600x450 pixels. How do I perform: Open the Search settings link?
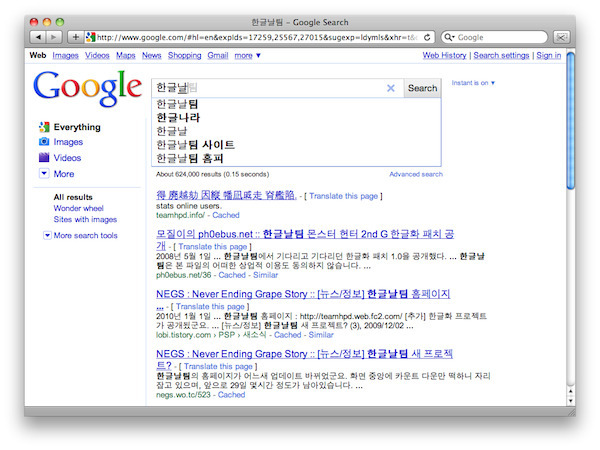(x=501, y=55)
